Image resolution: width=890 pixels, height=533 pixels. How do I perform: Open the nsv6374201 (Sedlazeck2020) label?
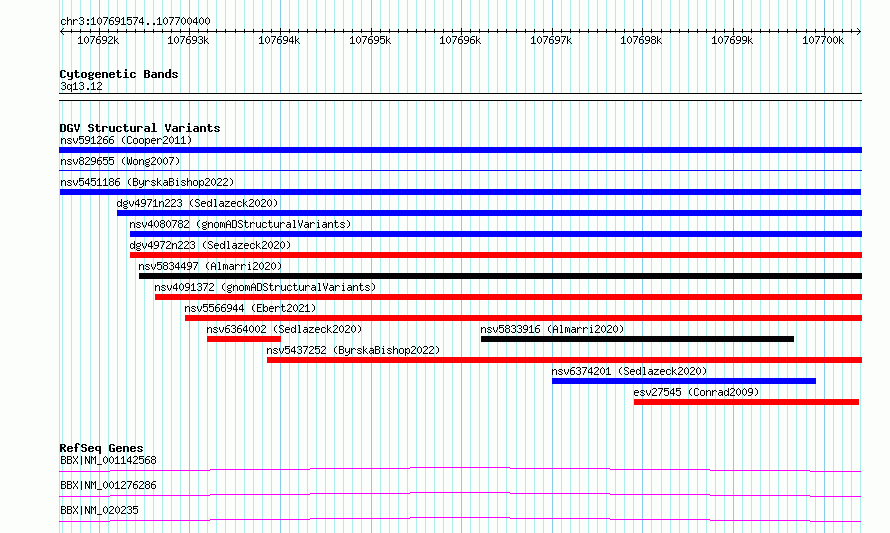click(x=629, y=371)
